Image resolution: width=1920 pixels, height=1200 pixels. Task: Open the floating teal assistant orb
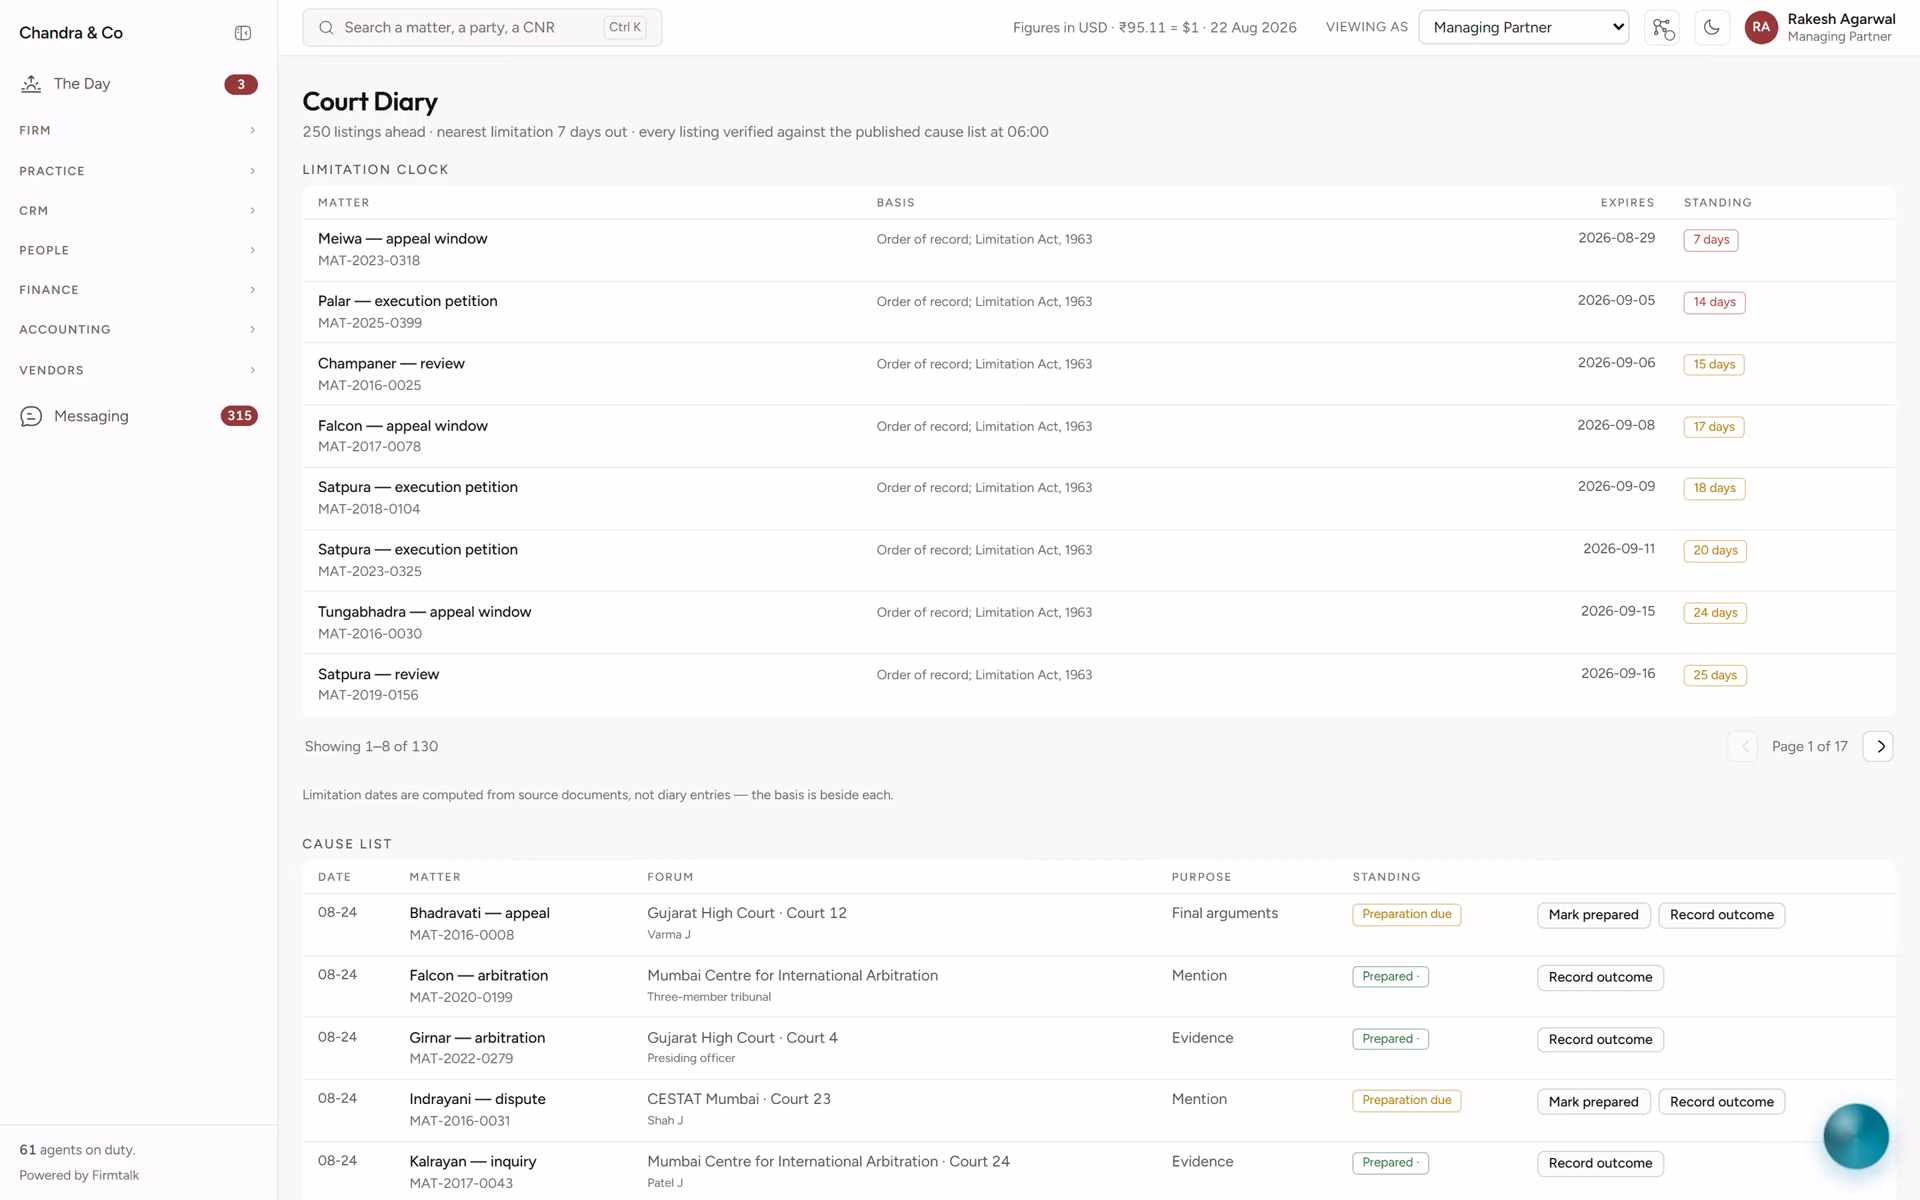click(x=1855, y=1136)
